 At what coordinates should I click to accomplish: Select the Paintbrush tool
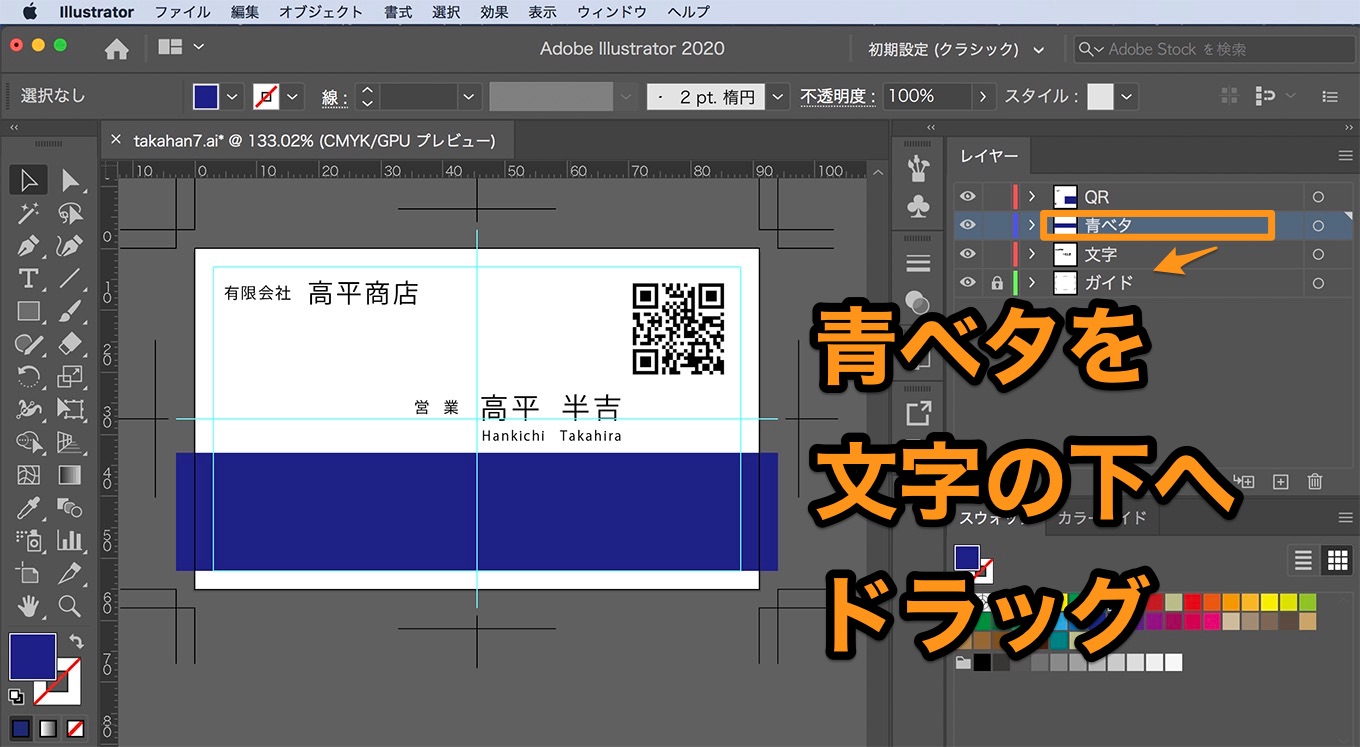pos(70,312)
